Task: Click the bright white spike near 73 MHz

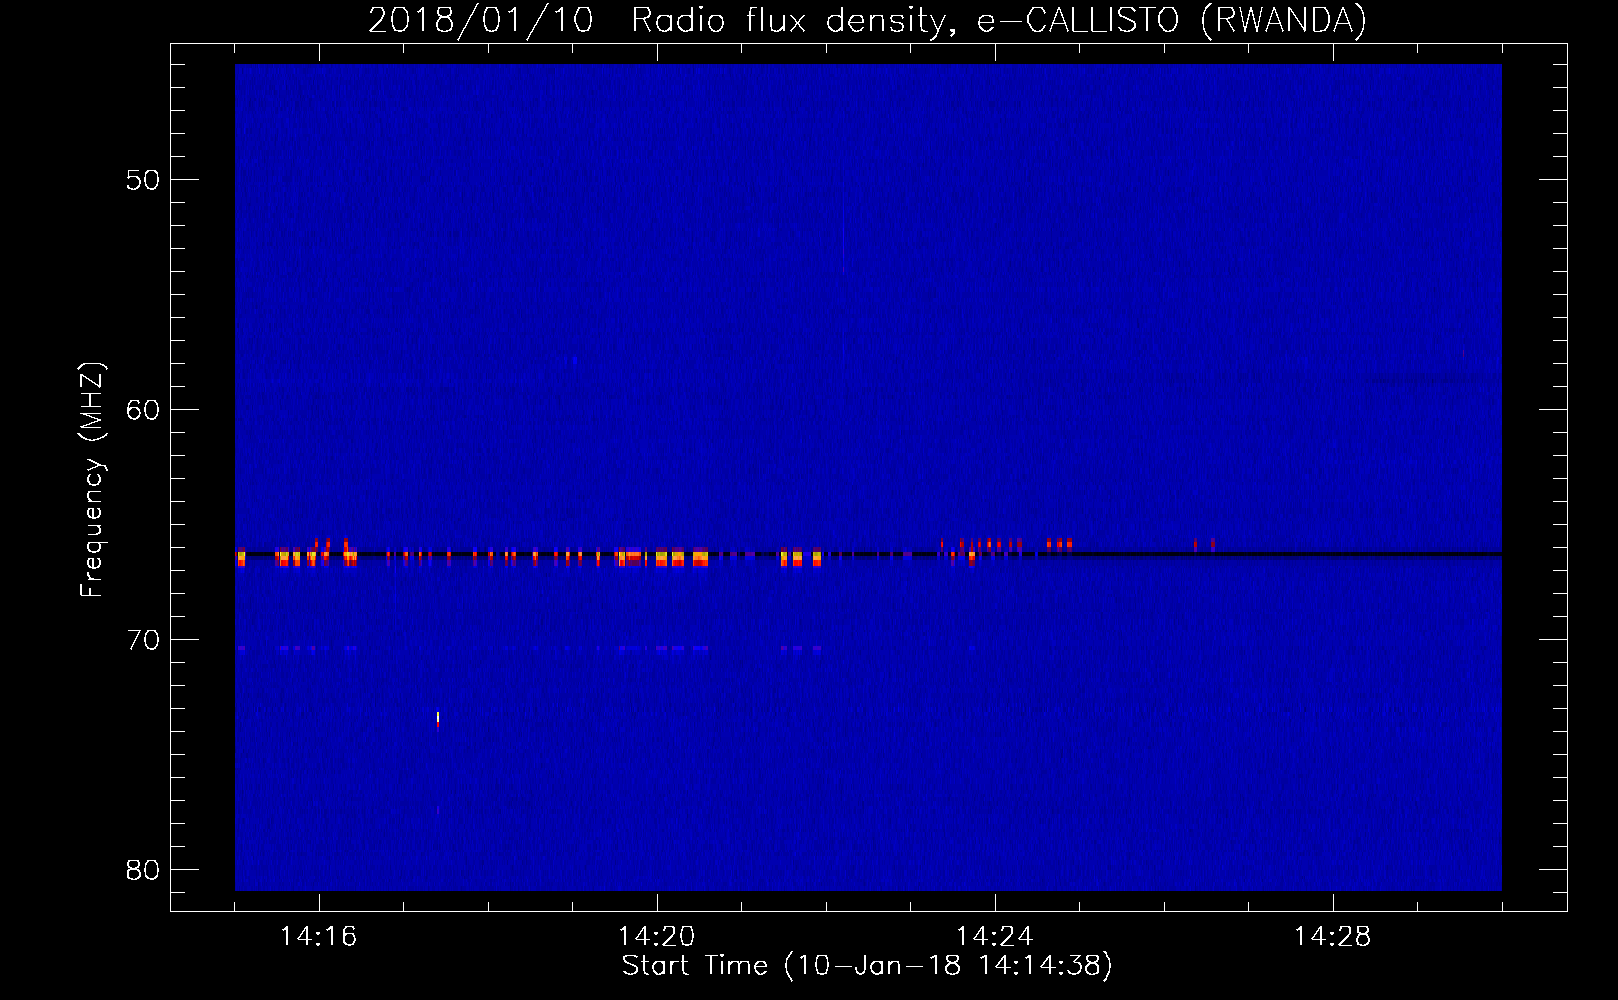Action: click(x=438, y=718)
